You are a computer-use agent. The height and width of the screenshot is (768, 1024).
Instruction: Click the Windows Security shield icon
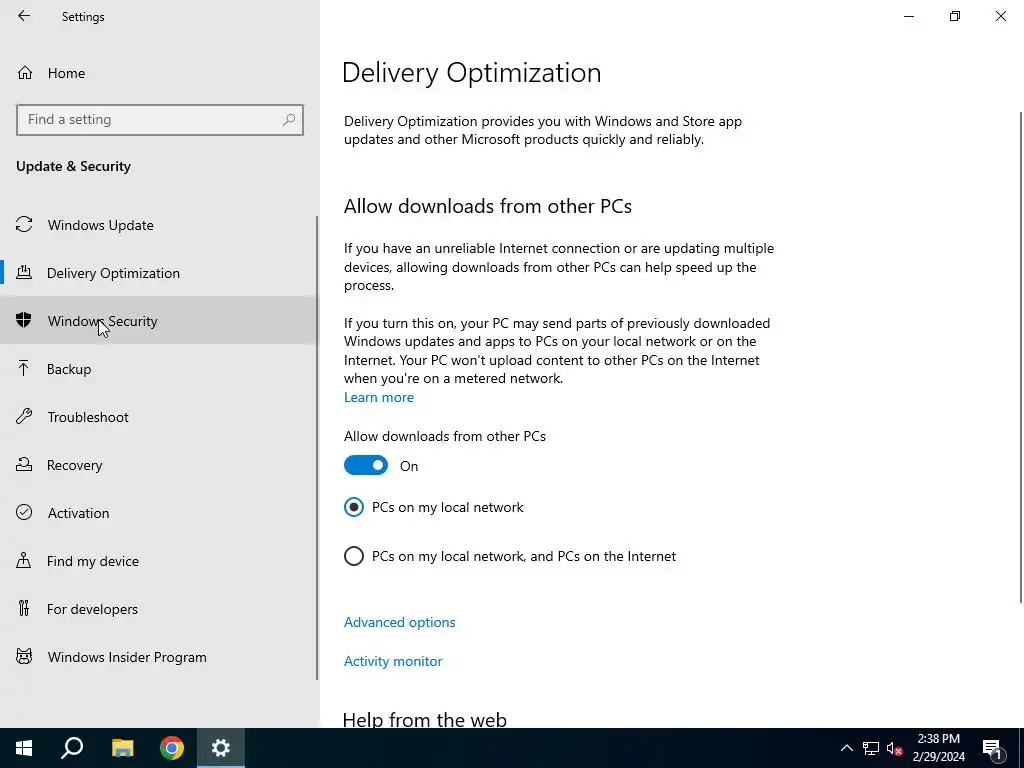(x=24, y=320)
